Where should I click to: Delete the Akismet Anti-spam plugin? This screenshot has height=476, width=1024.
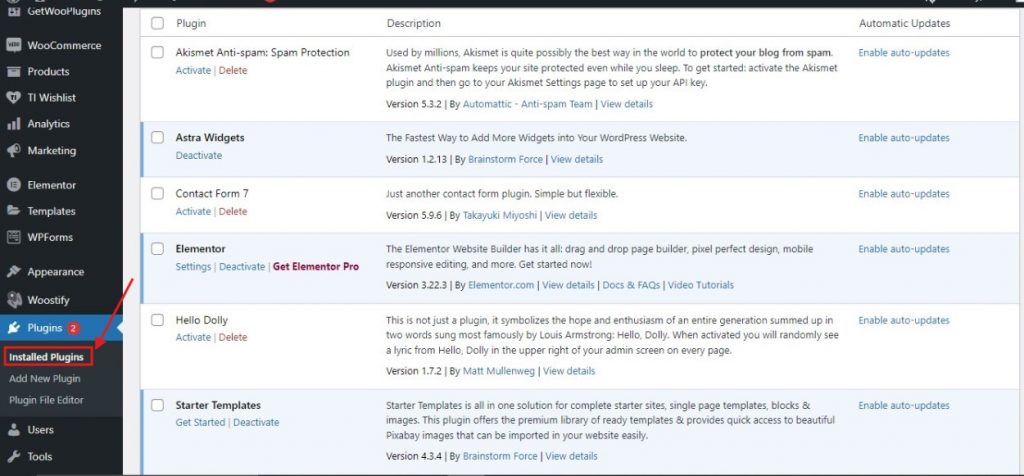tap(233, 71)
